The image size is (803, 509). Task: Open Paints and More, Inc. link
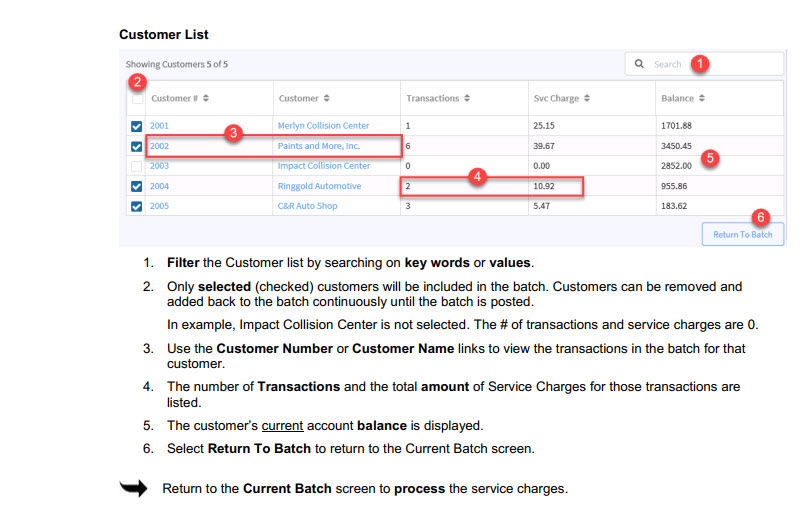[318, 146]
